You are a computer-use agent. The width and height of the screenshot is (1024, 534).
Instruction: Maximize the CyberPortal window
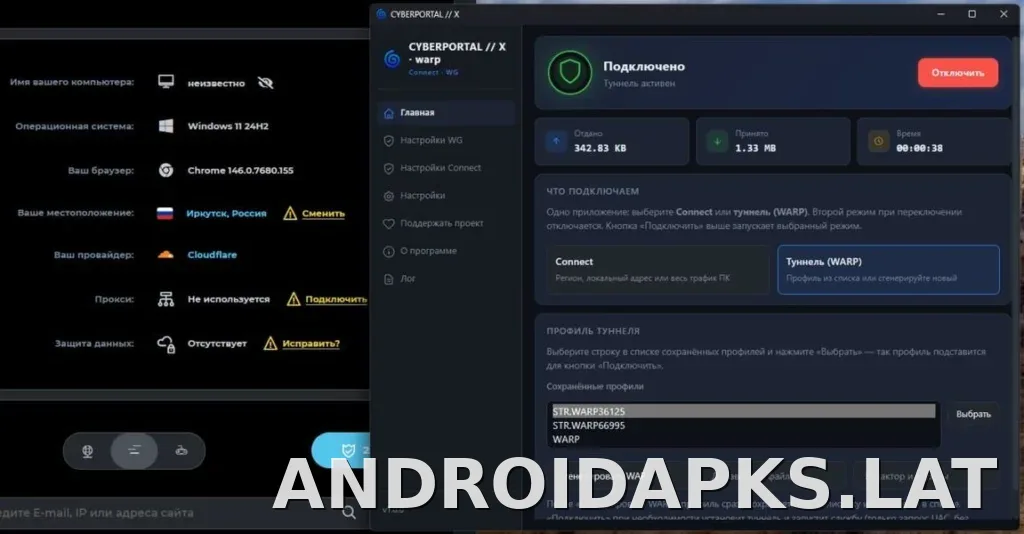pos(972,14)
